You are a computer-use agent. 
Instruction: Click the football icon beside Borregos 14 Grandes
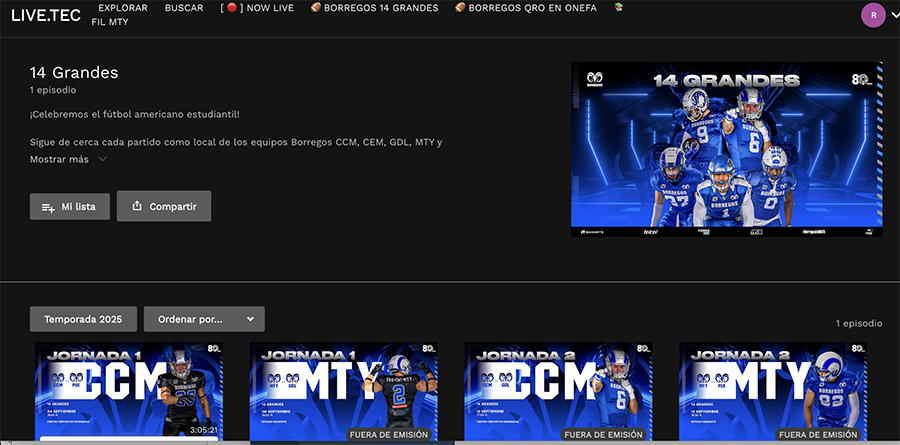point(317,8)
